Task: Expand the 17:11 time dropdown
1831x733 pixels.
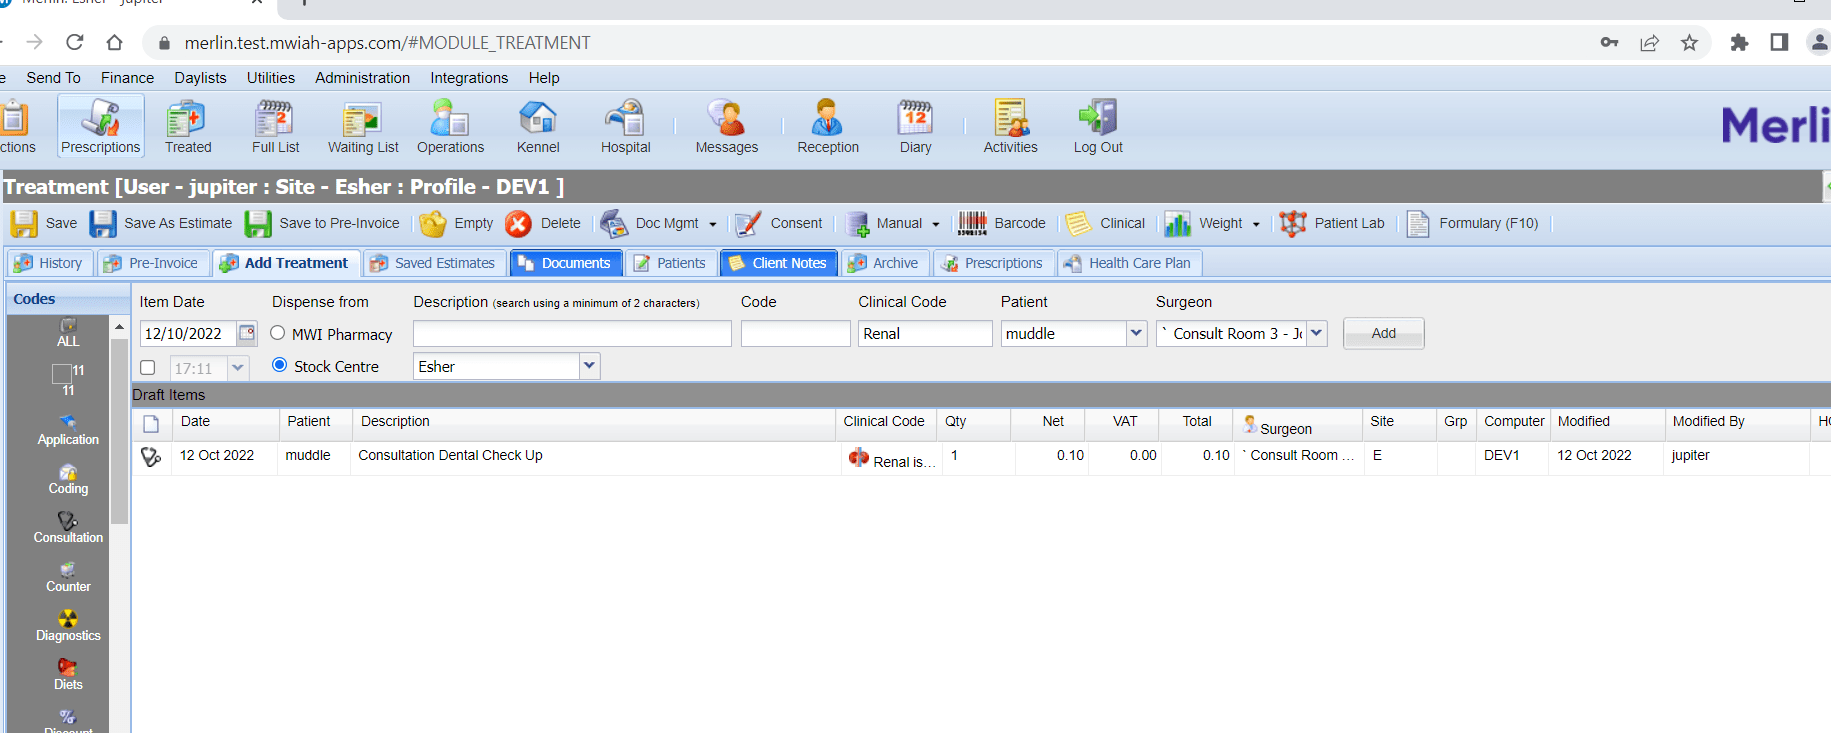Action: coord(238,367)
